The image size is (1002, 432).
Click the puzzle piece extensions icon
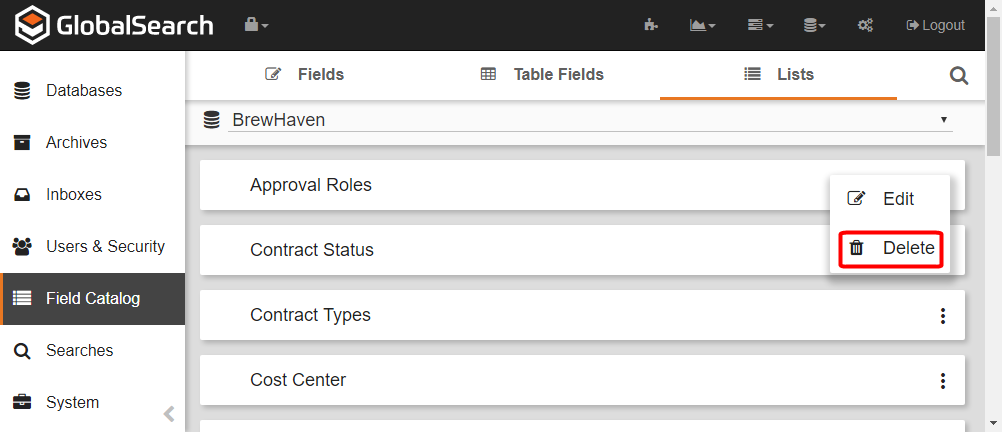(x=651, y=25)
